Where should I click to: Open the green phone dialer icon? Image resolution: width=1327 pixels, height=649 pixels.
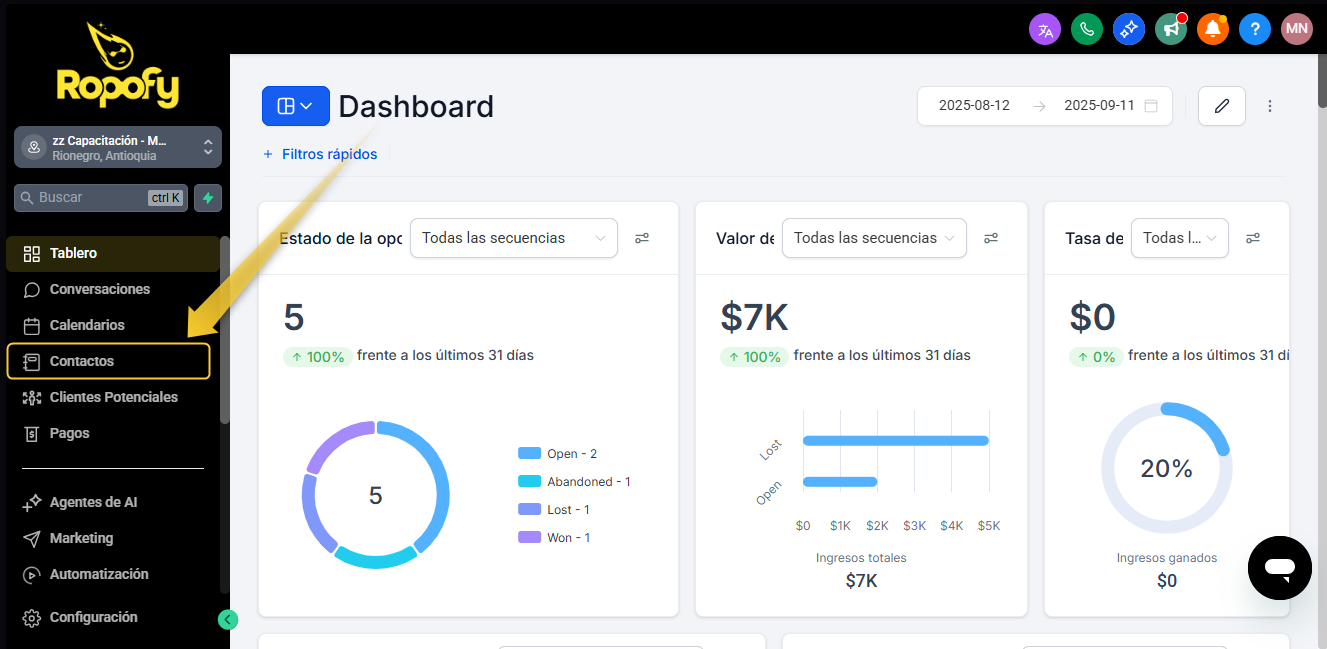tap(1087, 29)
